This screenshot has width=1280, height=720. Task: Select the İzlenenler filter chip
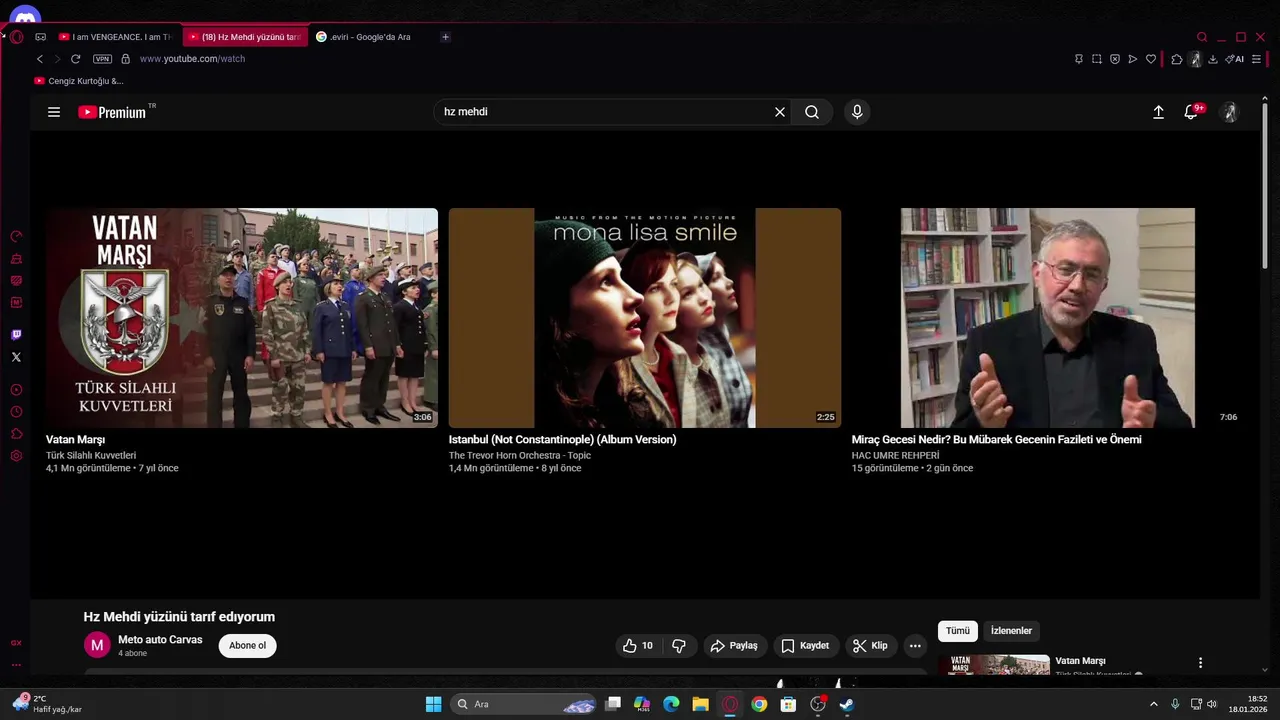point(1011,631)
